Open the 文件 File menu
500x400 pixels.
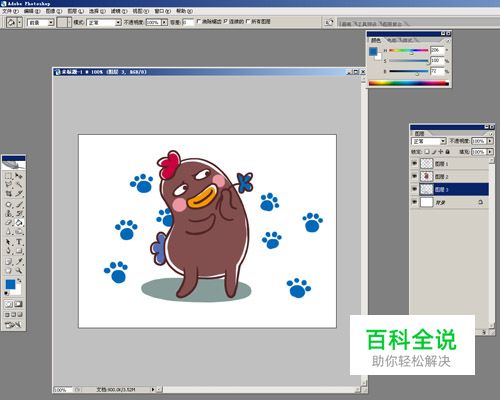(x=11, y=11)
